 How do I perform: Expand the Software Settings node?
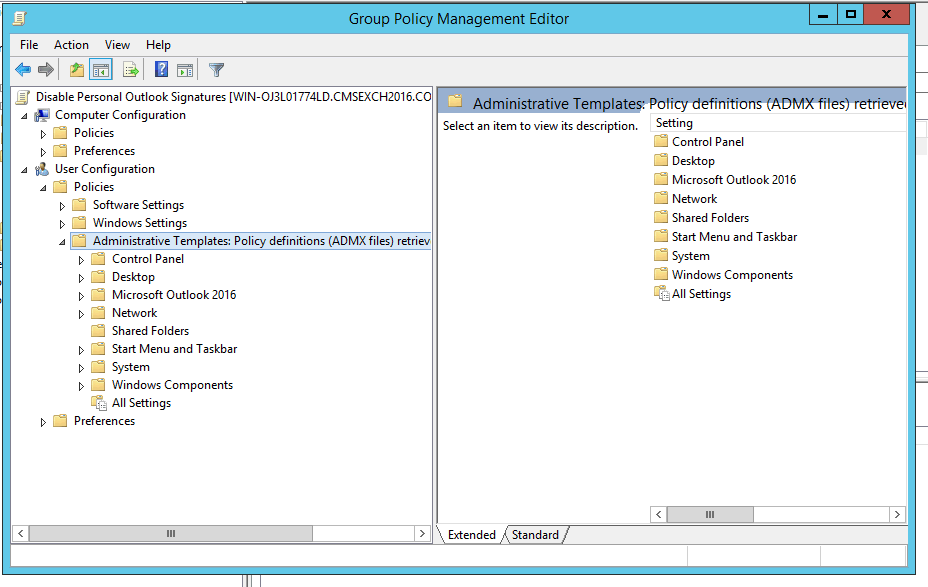click(x=62, y=205)
